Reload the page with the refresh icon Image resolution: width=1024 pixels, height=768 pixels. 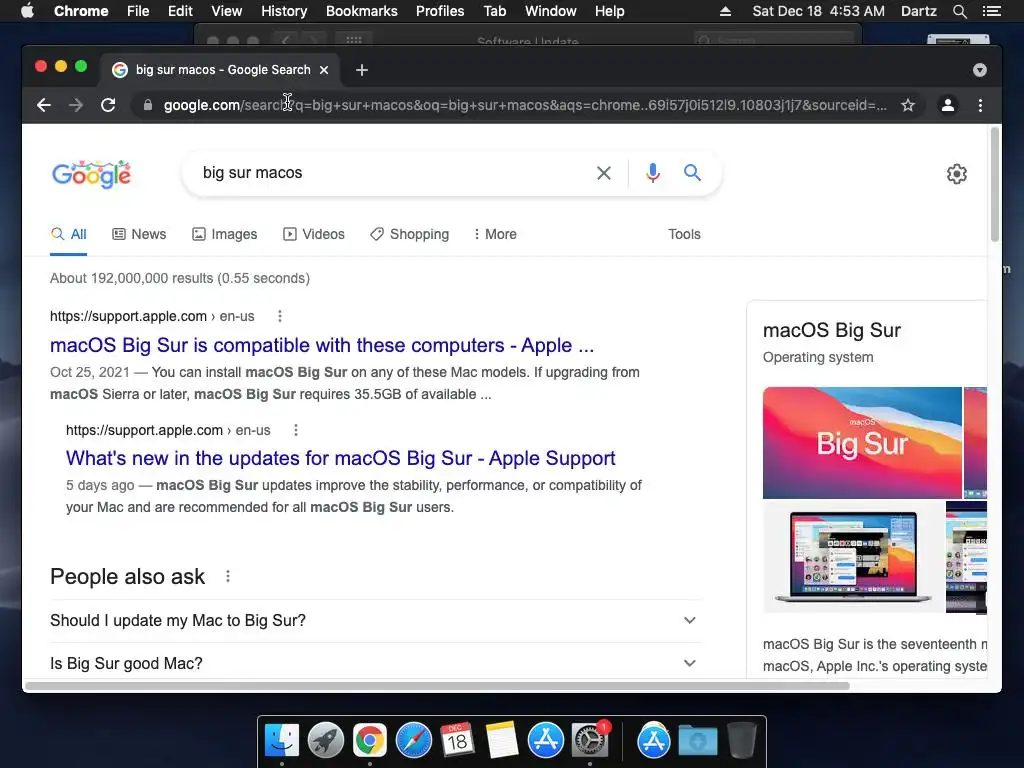[x=108, y=105]
